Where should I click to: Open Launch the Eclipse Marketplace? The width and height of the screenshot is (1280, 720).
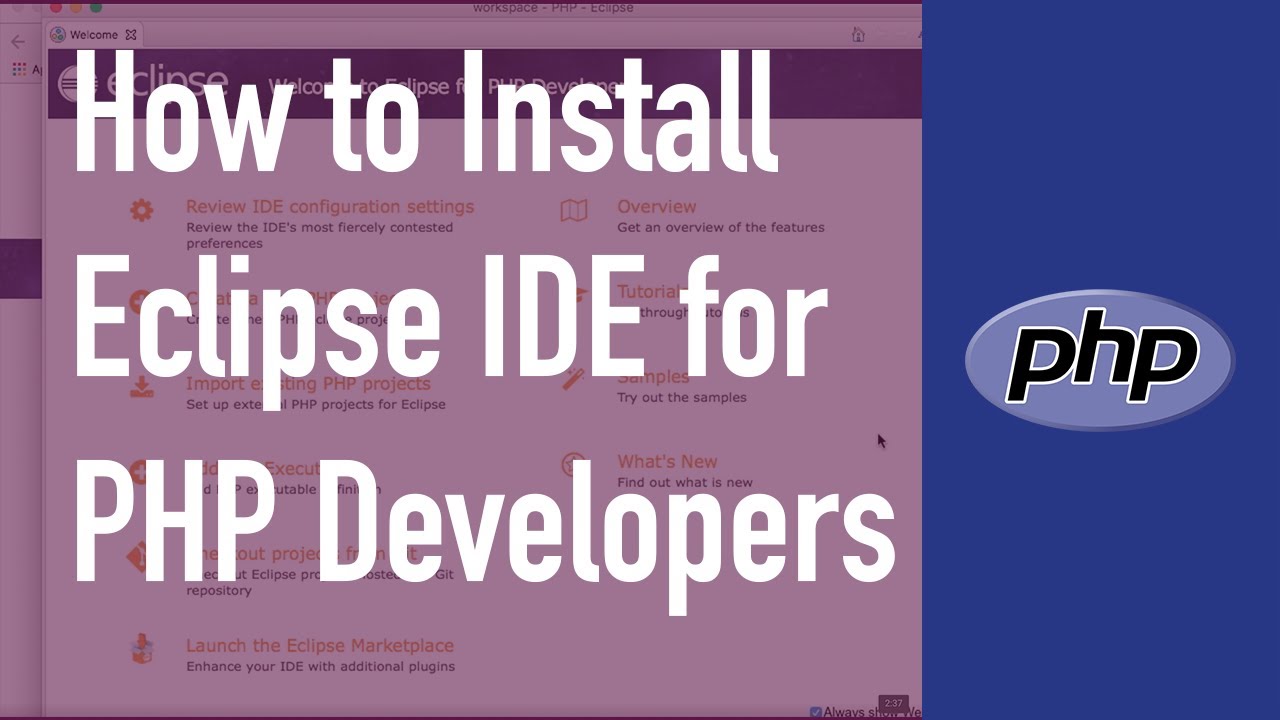click(x=320, y=646)
